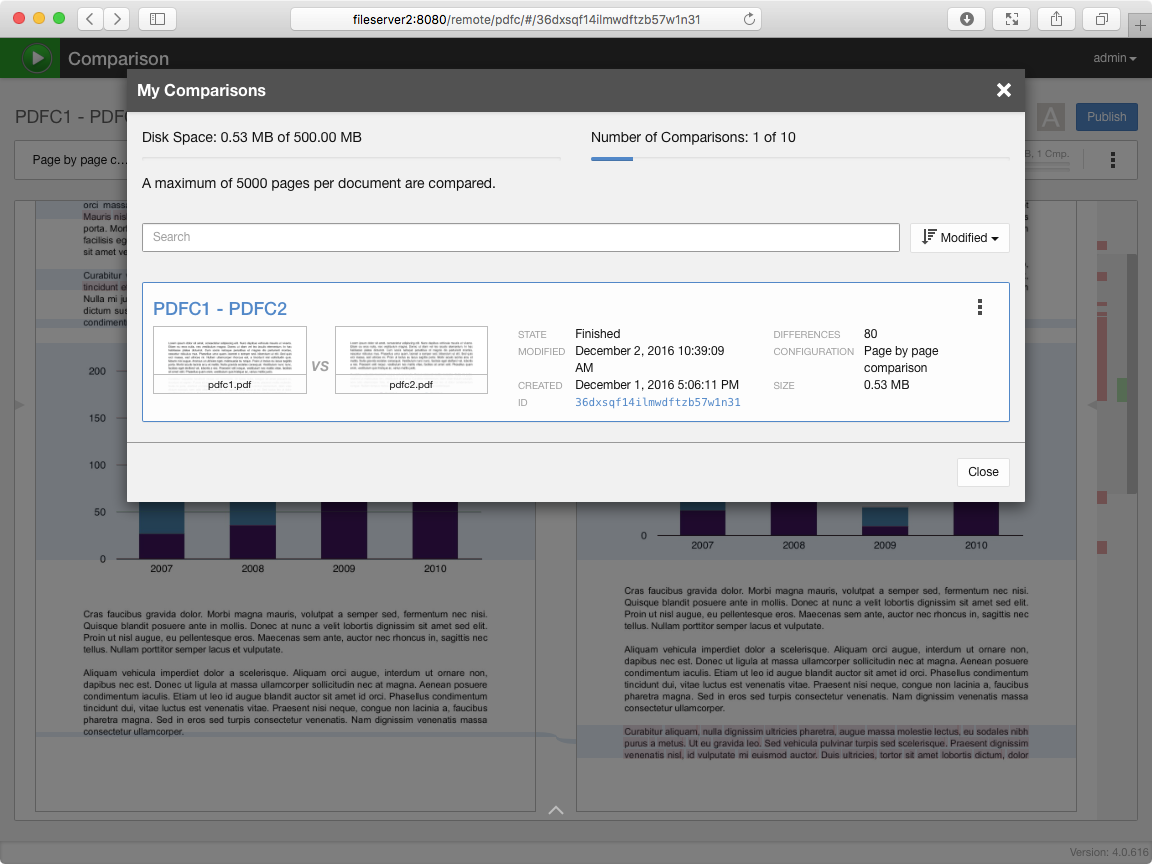Open the browser share menu

[x=1056, y=19]
